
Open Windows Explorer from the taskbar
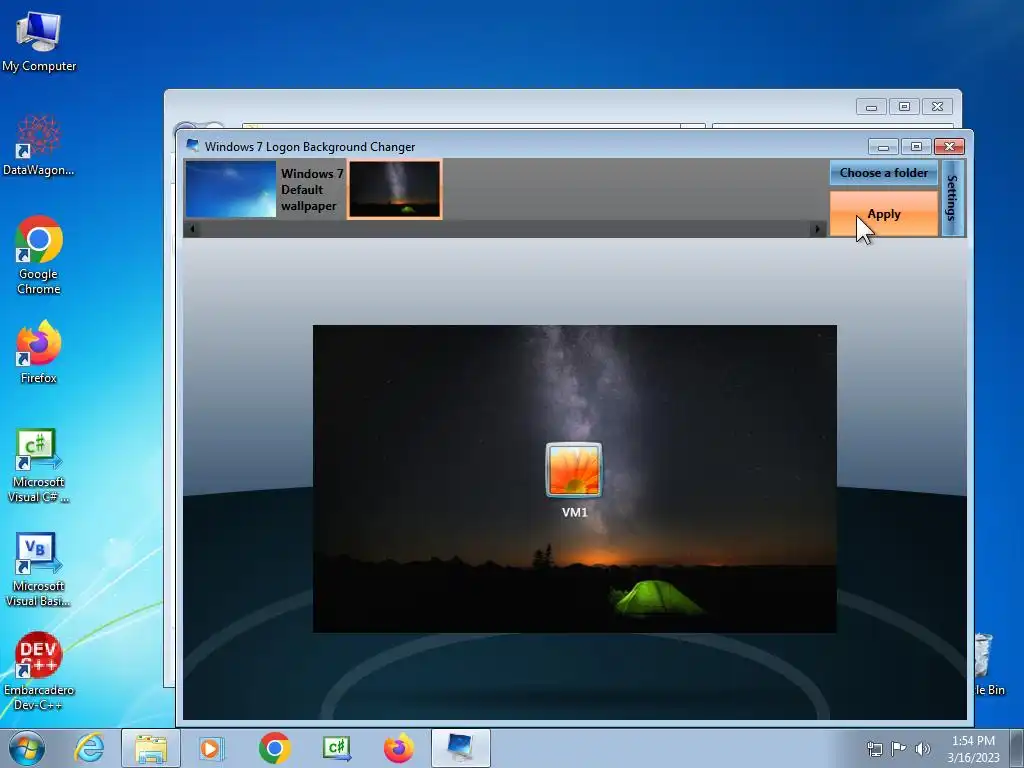tap(151, 748)
